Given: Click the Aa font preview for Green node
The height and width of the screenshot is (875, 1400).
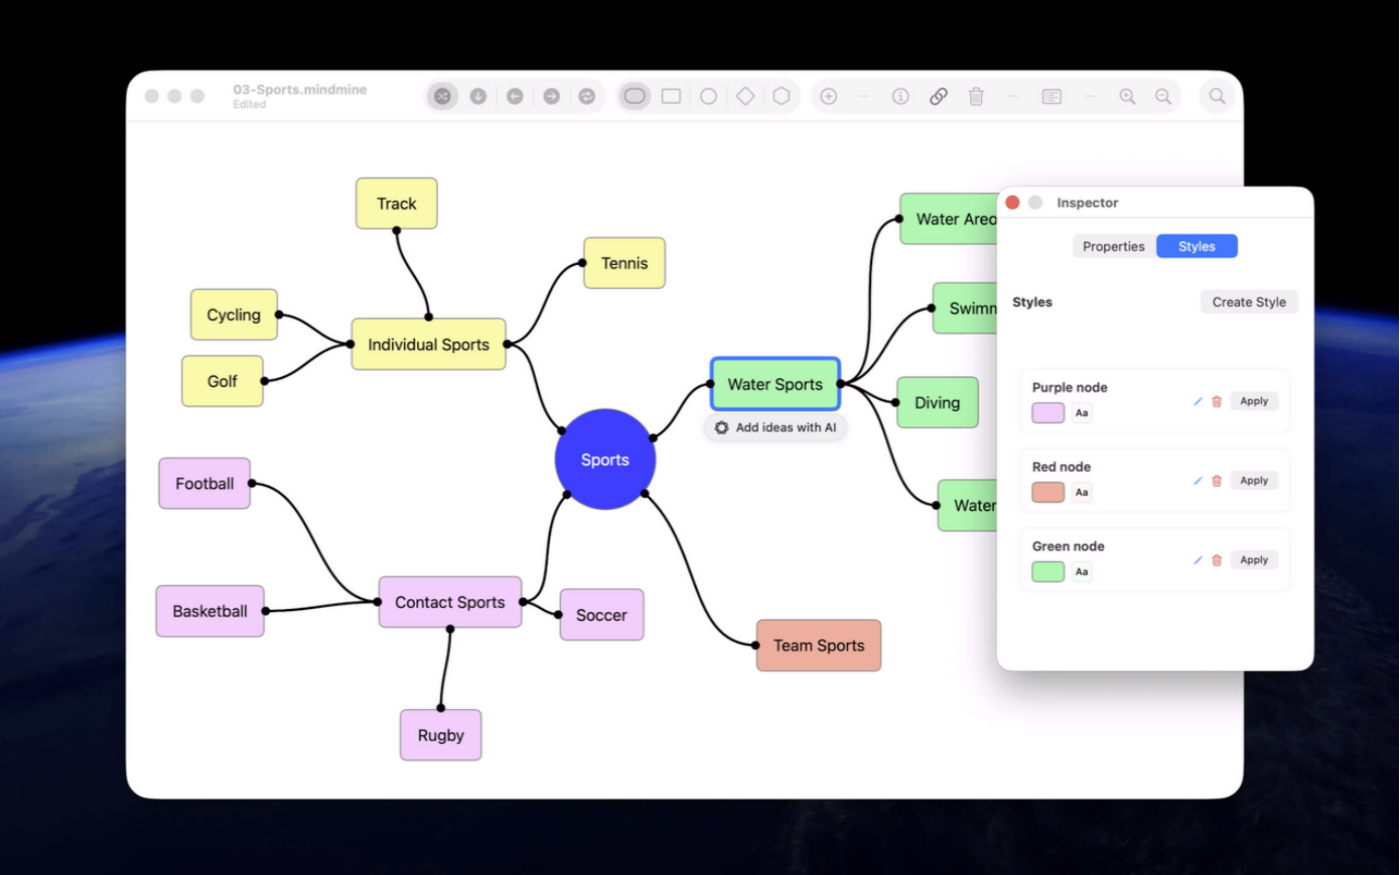Looking at the screenshot, I should (x=1081, y=572).
